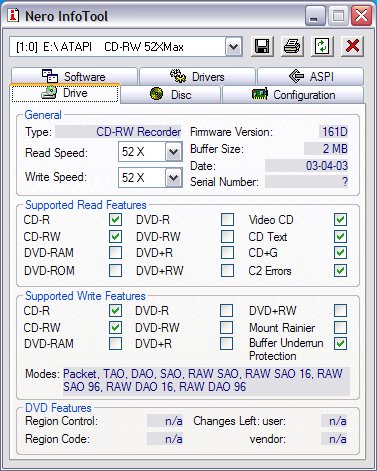Click the Date value 03-04-03
This screenshot has width=377, height=471.
tap(307, 166)
